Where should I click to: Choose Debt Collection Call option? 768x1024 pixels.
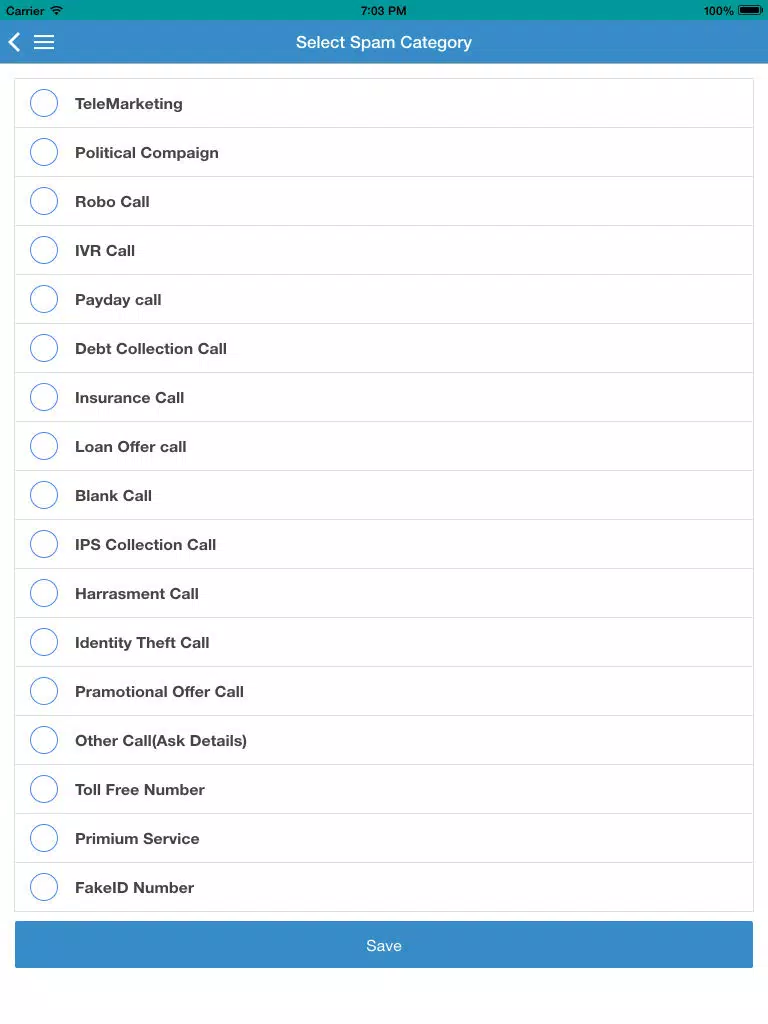(x=384, y=348)
